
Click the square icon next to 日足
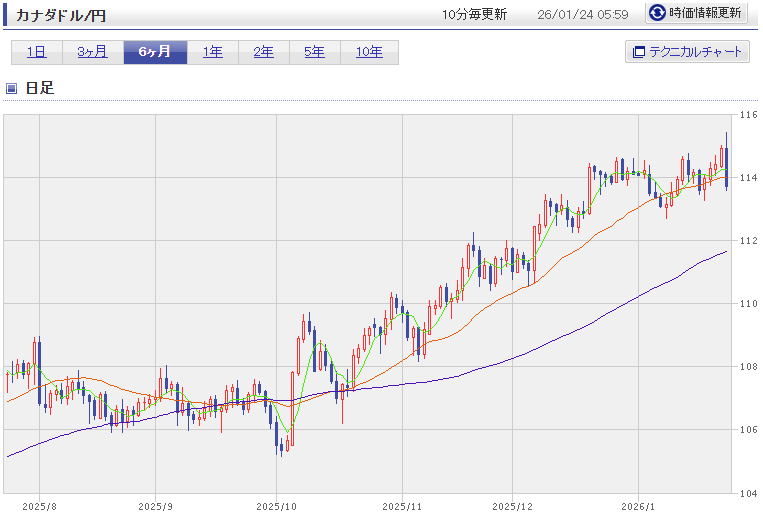tap(12, 88)
